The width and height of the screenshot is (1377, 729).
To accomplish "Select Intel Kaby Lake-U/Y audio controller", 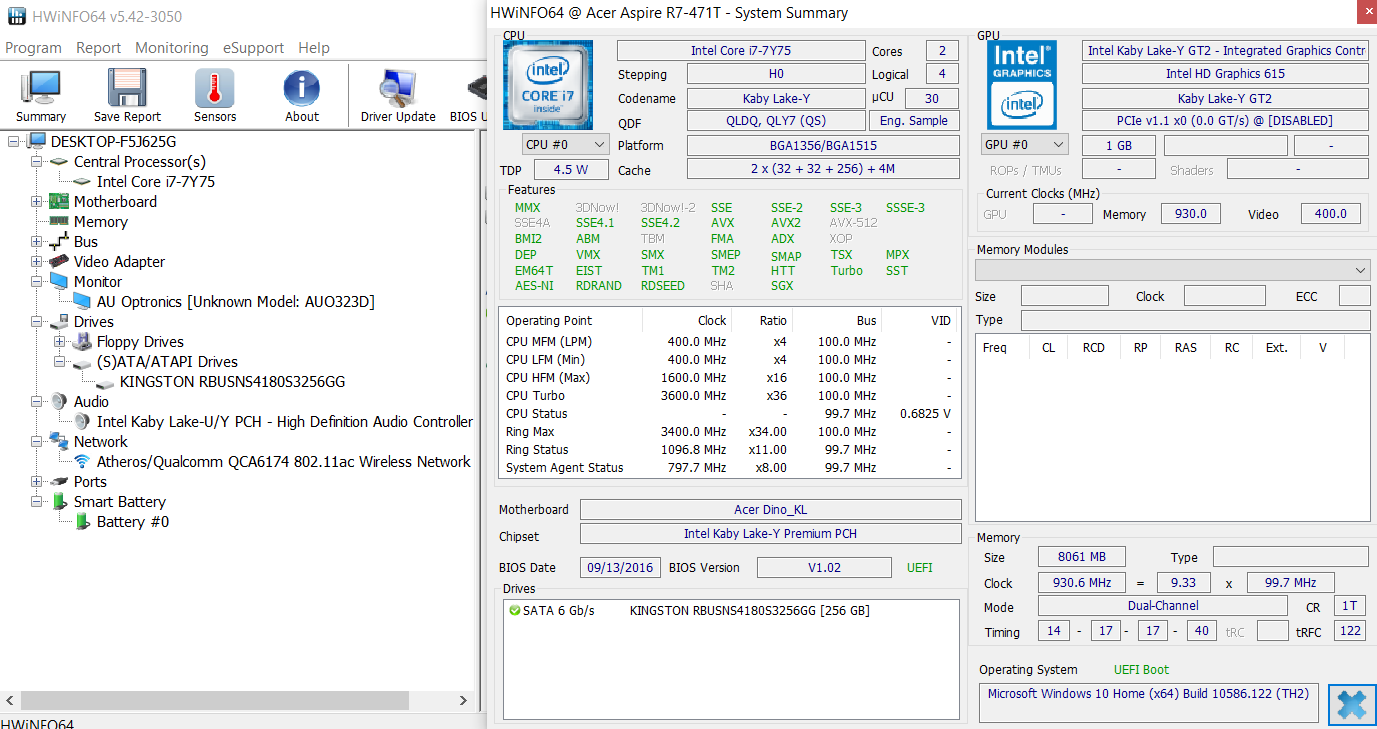I will (285, 421).
